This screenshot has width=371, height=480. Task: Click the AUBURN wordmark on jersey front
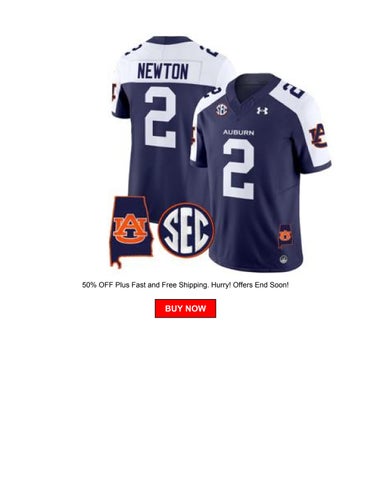(x=239, y=133)
